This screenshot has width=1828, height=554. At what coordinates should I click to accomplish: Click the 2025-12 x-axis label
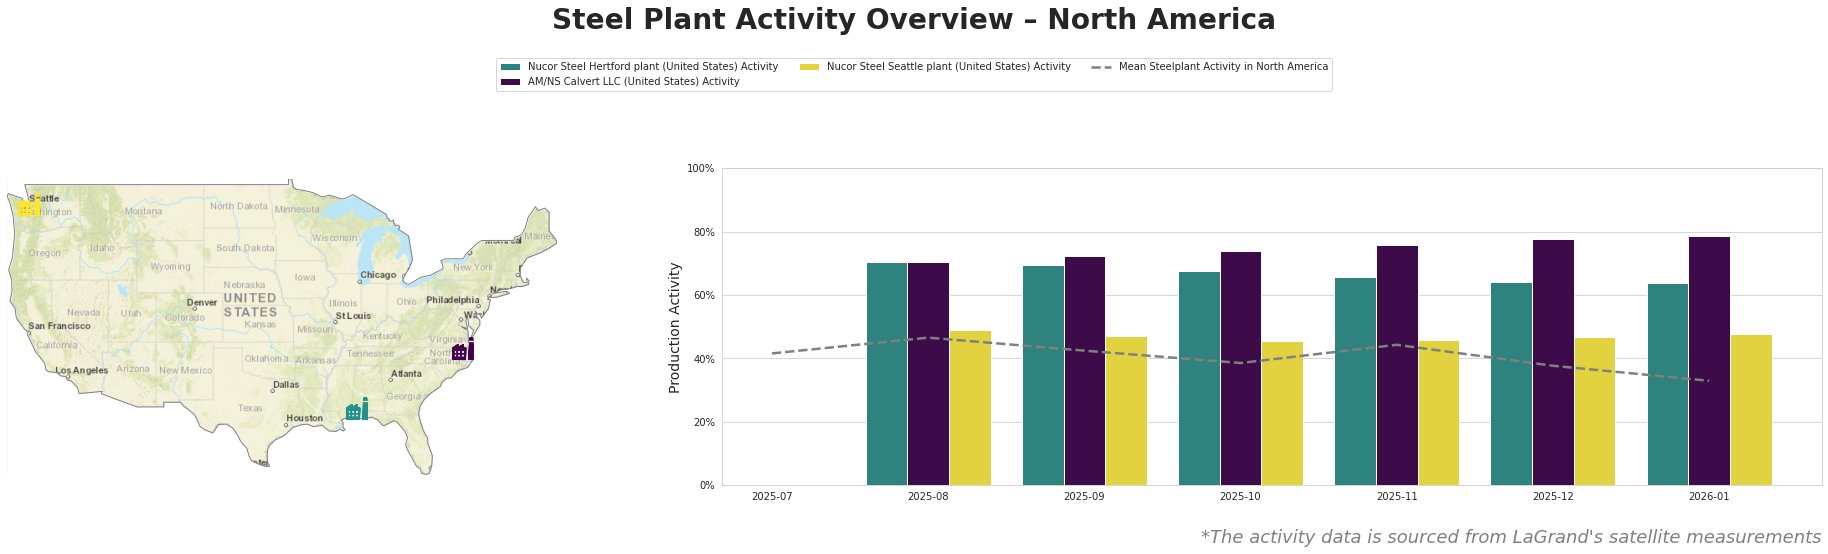point(1552,496)
